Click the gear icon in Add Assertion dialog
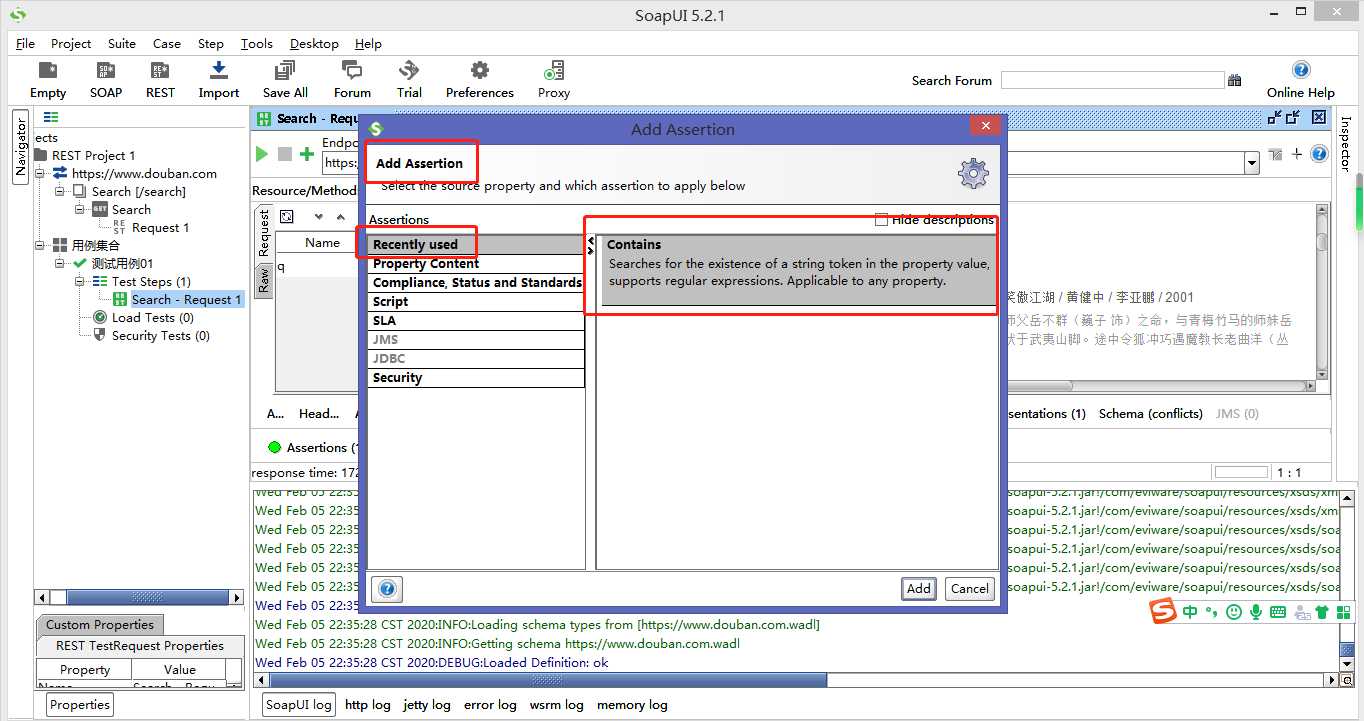 (x=973, y=173)
